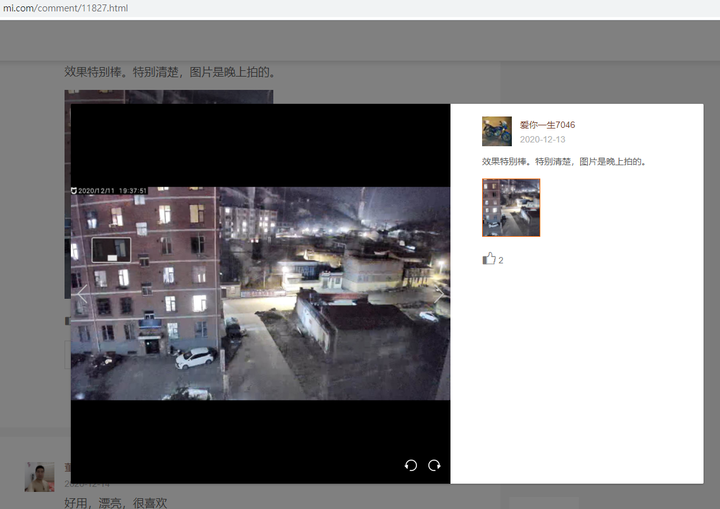Show the previous image with left arrow

82,294
